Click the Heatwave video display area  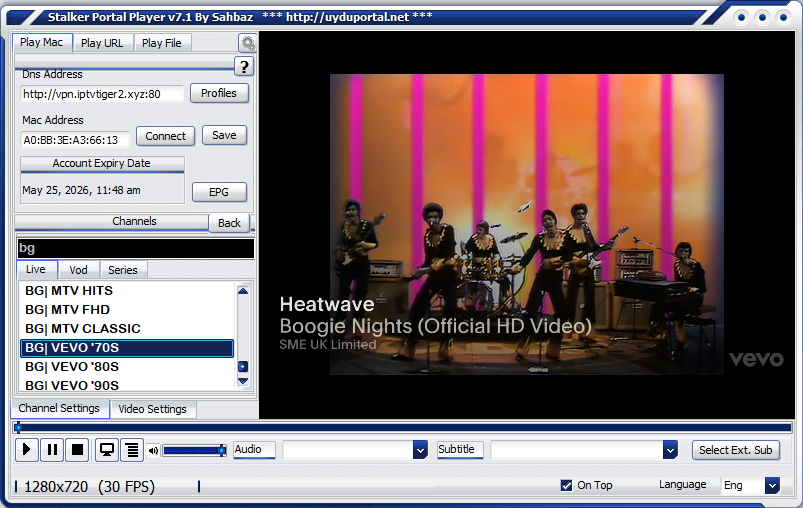pyautogui.click(x=526, y=224)
